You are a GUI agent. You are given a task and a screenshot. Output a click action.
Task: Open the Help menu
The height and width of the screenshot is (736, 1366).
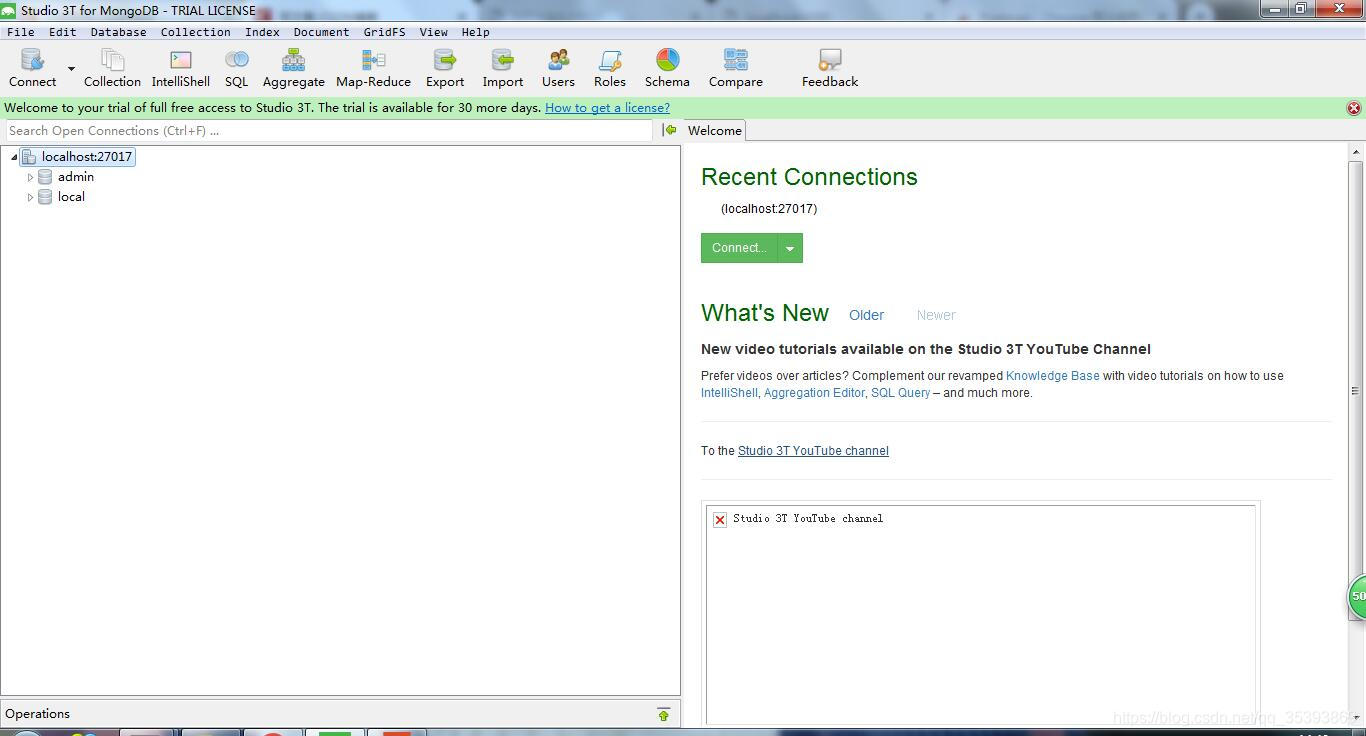tap(475, 32)
